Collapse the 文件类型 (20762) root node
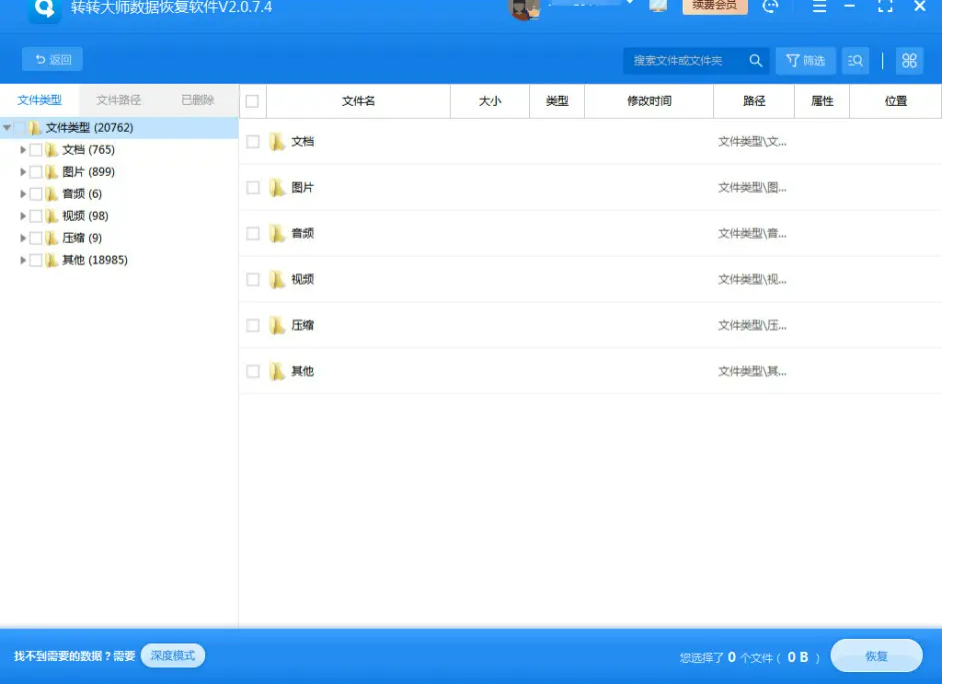 (7, 128)
